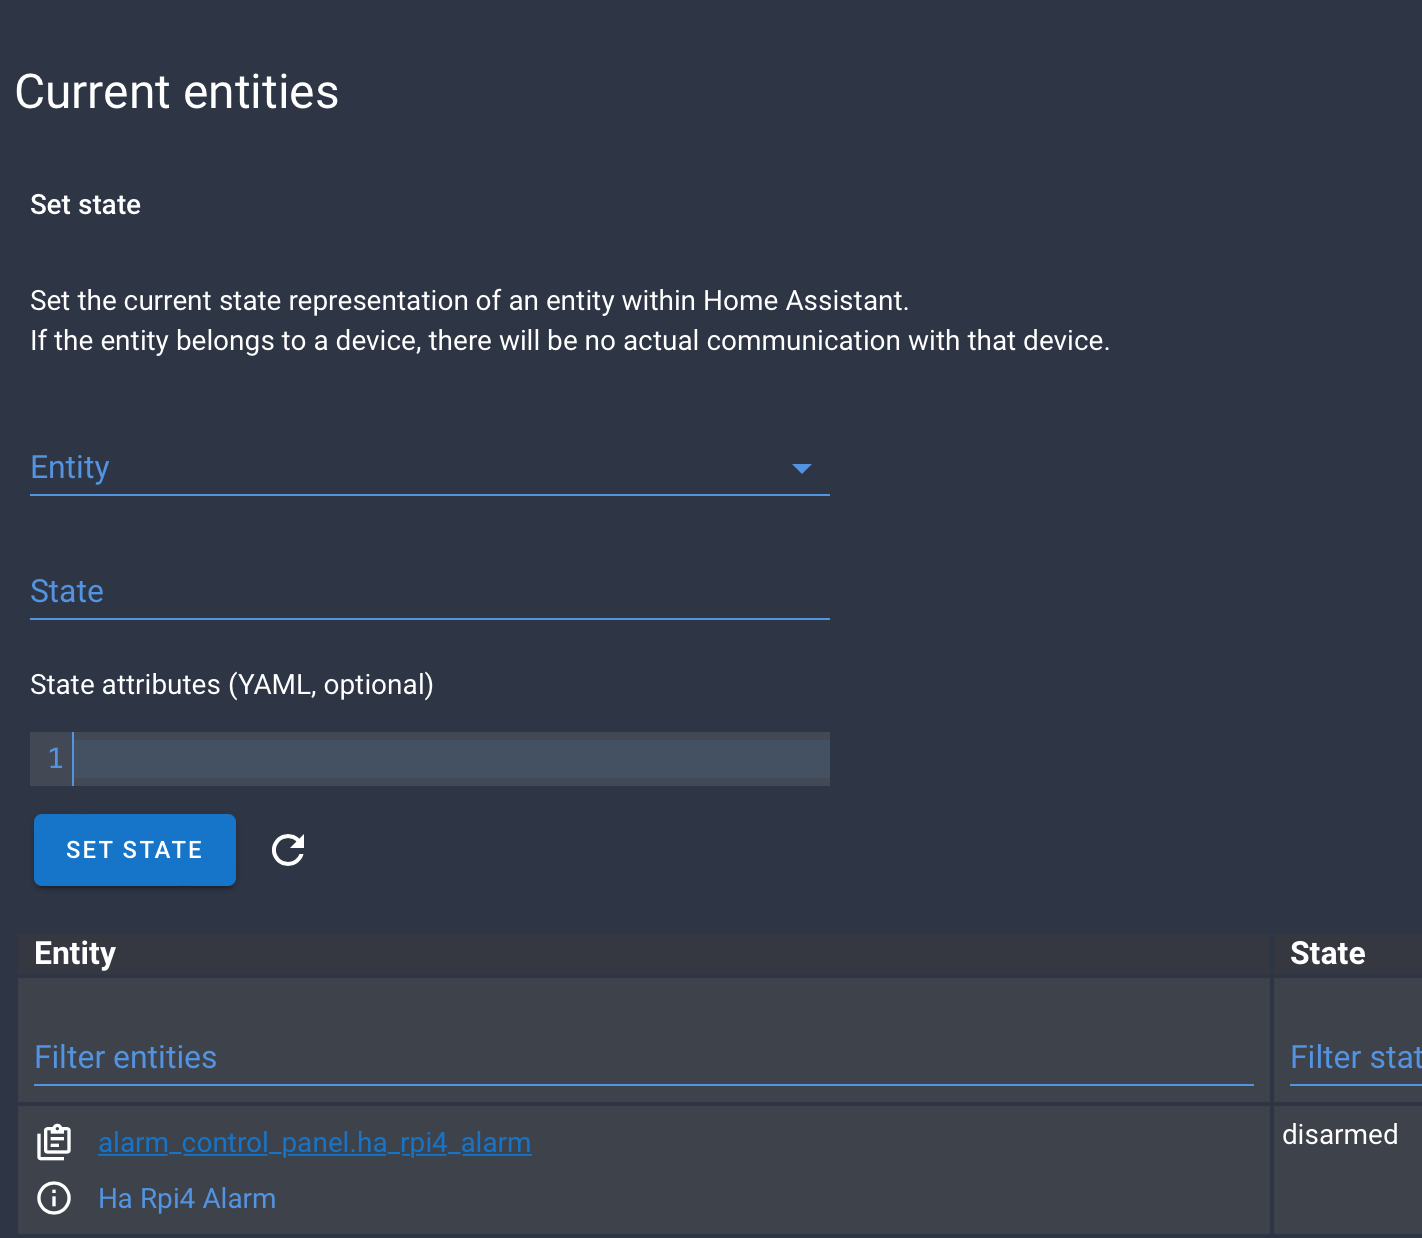This screenshot has width=1422, height=1238.
Task: Focus the Filter states field
Action: click(1356, 1058)
